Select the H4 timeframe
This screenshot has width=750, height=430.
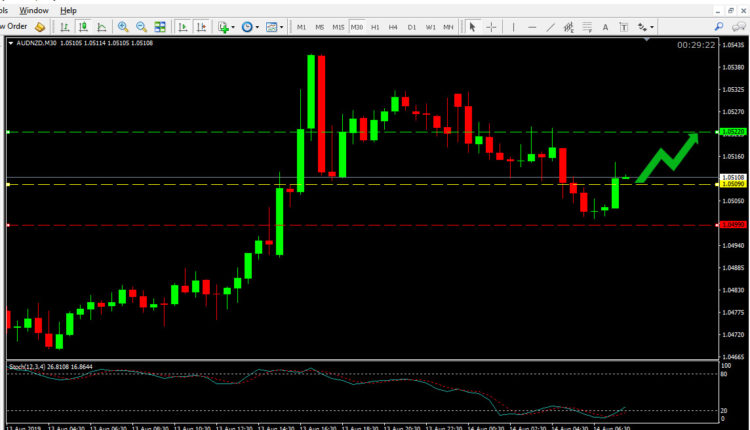[x=393, y=27]
